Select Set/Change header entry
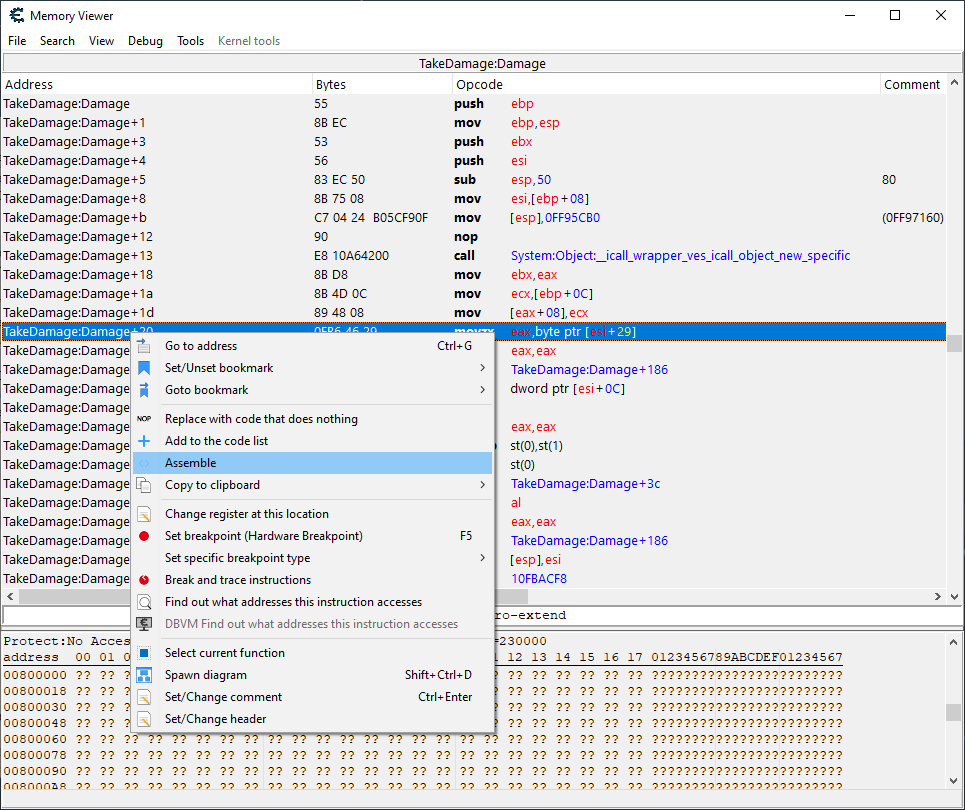 313,719
